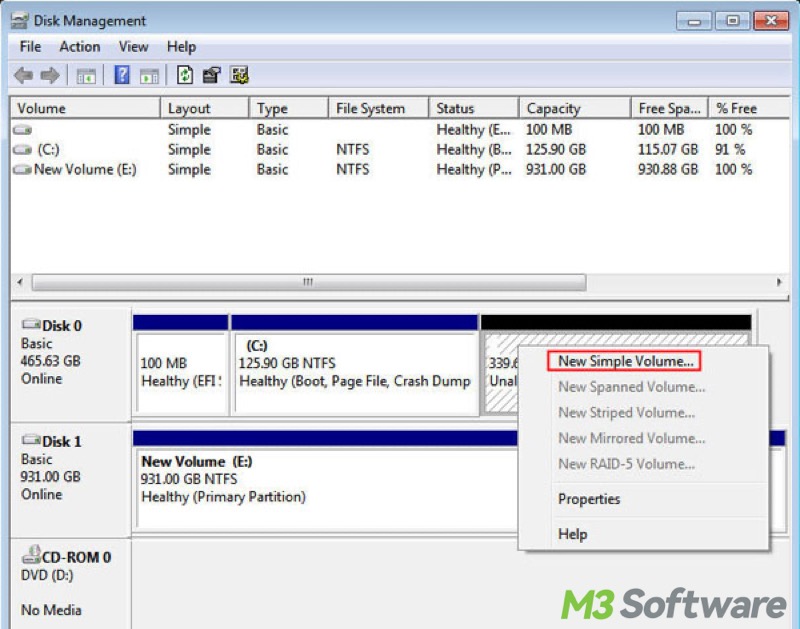Close the Disk Management window

(771, 21)
